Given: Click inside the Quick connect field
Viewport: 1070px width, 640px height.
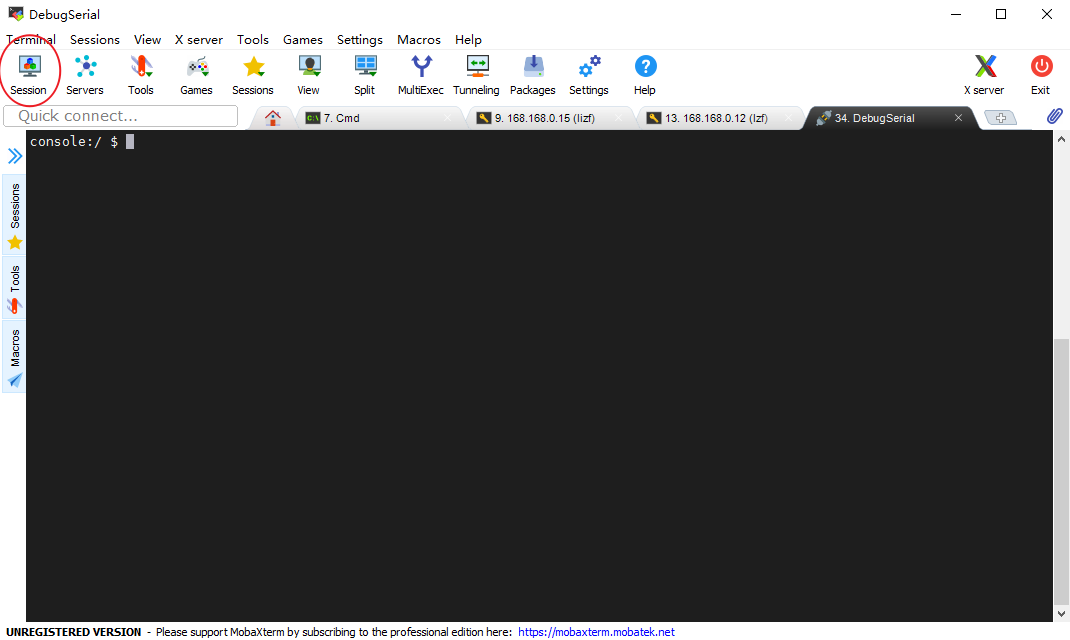Looking at the screenshot, I should [x=120, y=115].
